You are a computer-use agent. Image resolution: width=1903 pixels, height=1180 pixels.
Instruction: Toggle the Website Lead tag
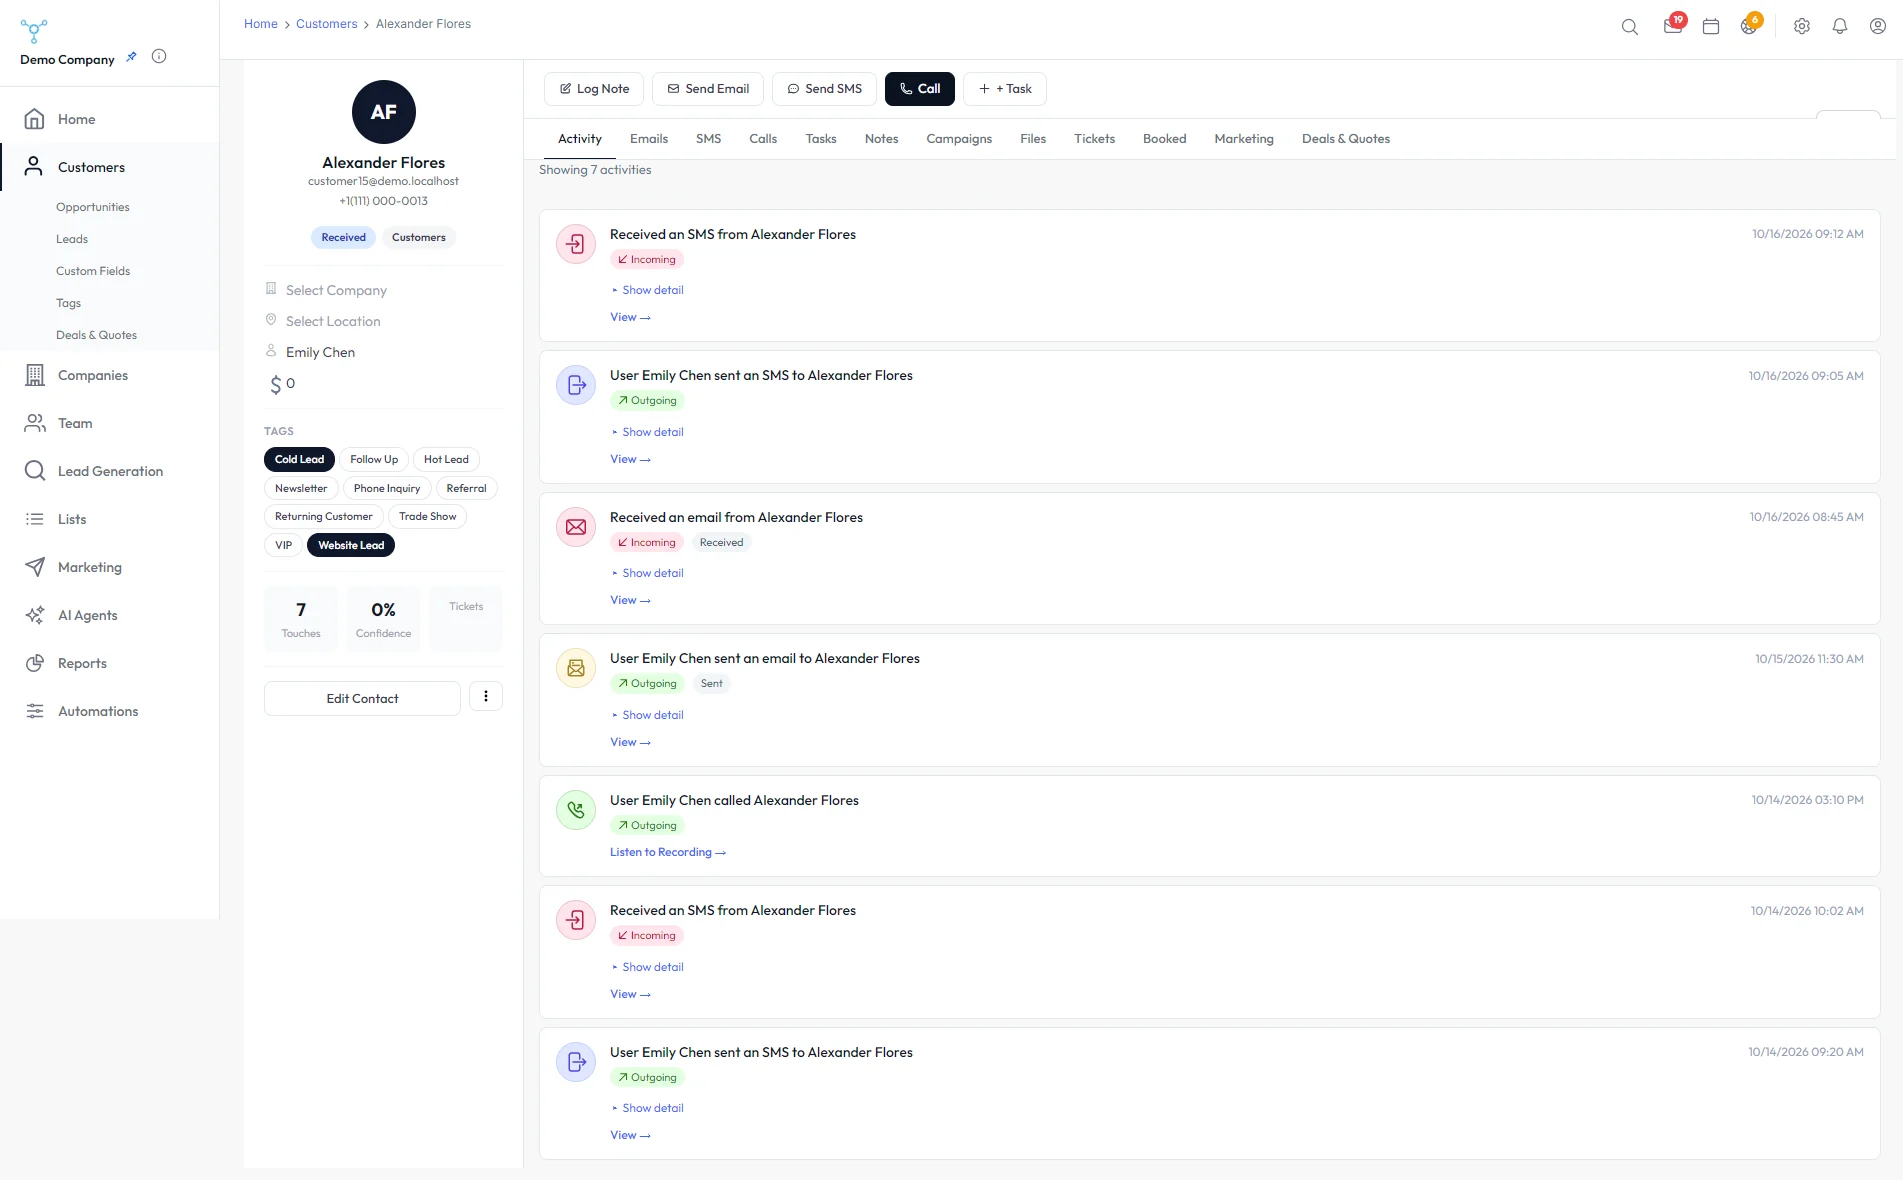pos(351,546)
